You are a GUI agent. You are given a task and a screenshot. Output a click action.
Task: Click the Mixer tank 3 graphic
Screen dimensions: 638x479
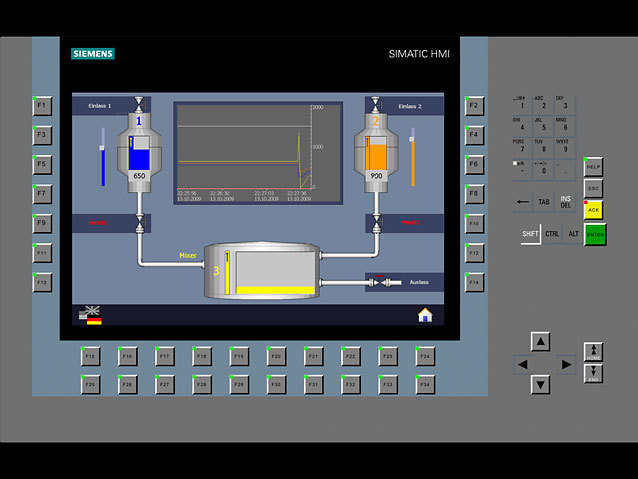click(262, 271)
